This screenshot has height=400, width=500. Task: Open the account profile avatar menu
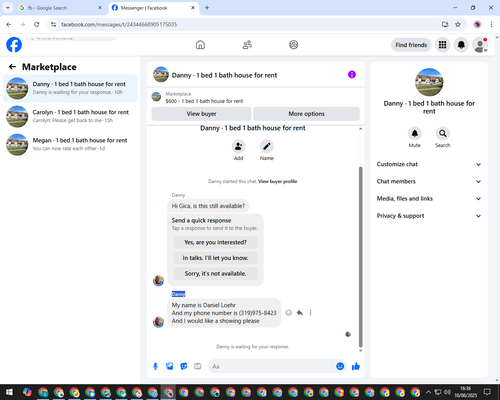480,45
